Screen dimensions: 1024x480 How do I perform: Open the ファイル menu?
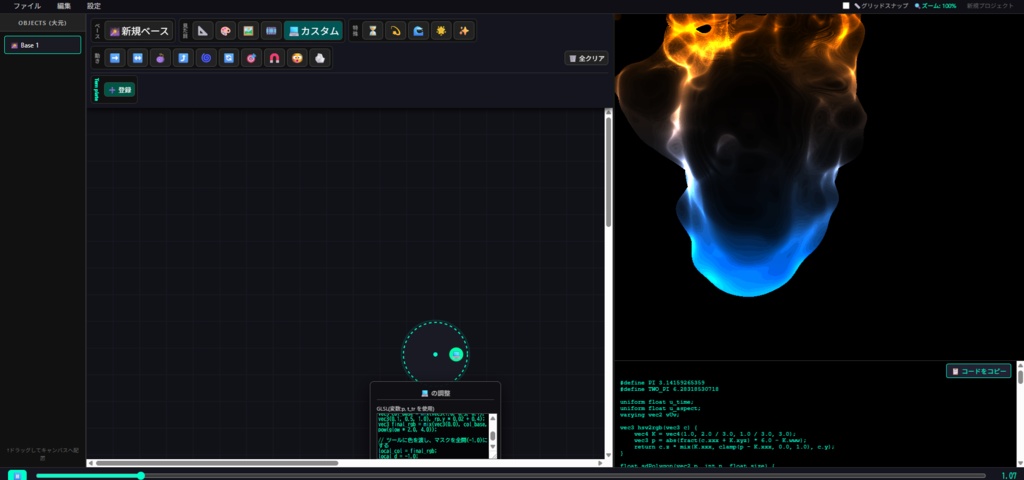[27, 6]
